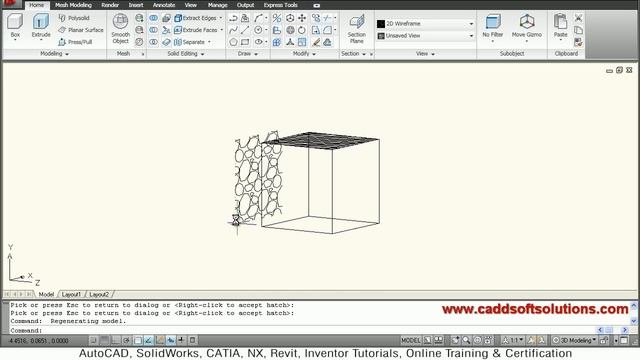The height and width of the screenshot is (360, 640).
Task: Toggle Dynamic UCS in status bar
Action: click(x=160, y=340)
